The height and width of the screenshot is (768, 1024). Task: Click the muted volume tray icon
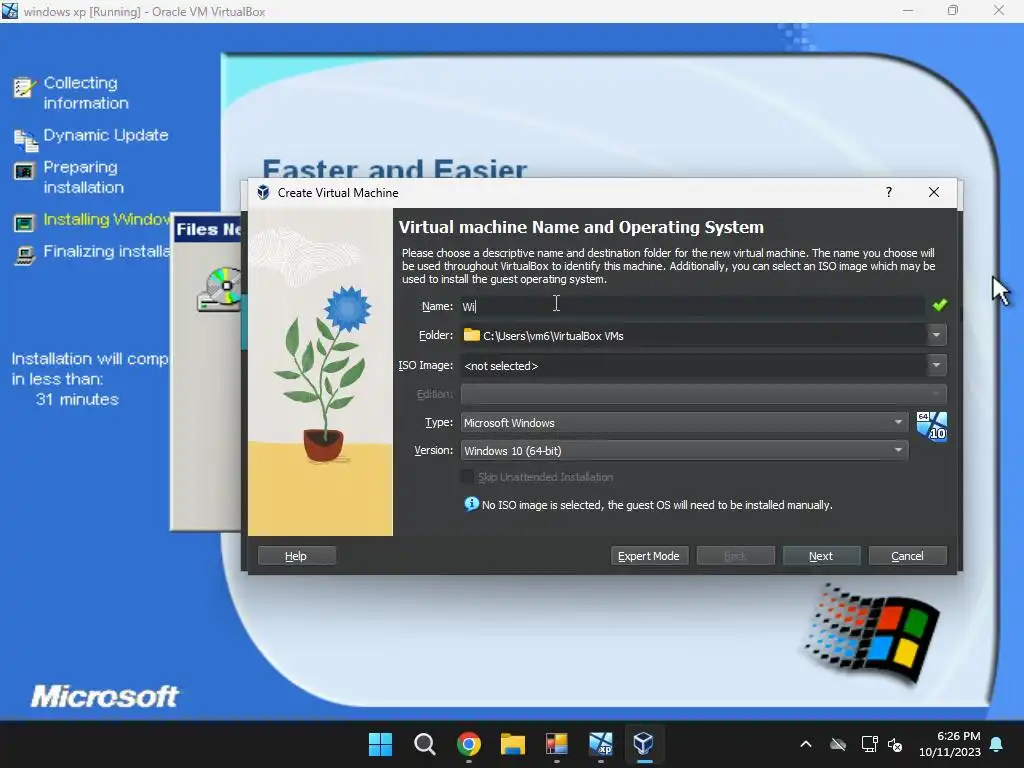point(895,744)
